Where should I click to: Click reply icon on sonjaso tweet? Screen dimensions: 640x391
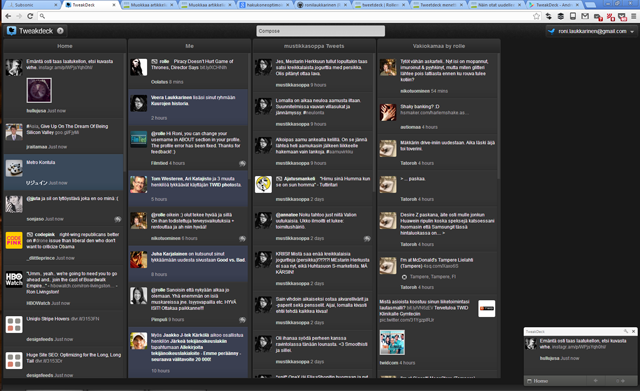click(118, 219)
